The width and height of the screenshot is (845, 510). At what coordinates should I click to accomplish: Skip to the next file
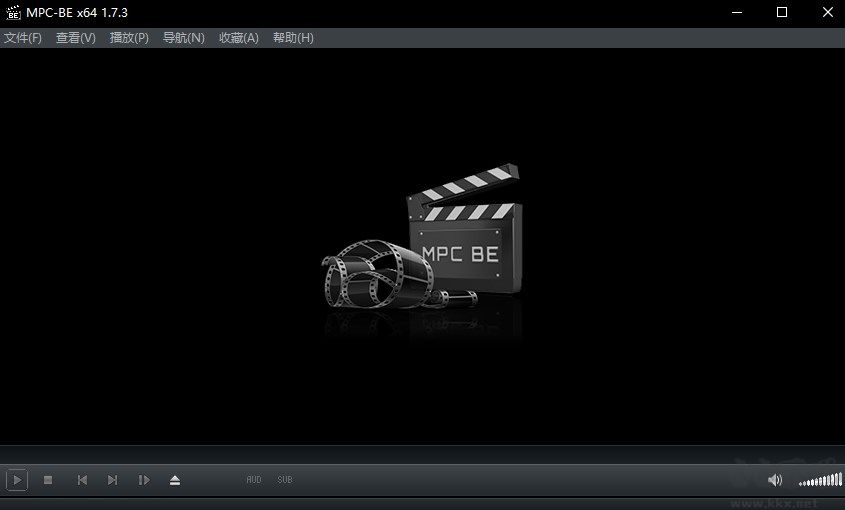tap(112, 480)
